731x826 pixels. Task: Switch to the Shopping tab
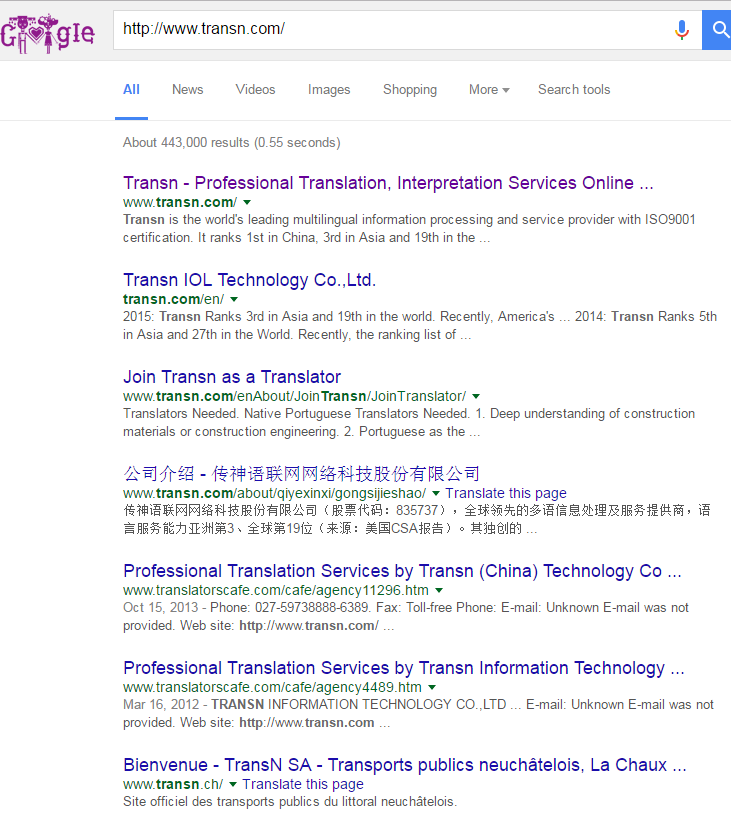[x=410, y=90]
